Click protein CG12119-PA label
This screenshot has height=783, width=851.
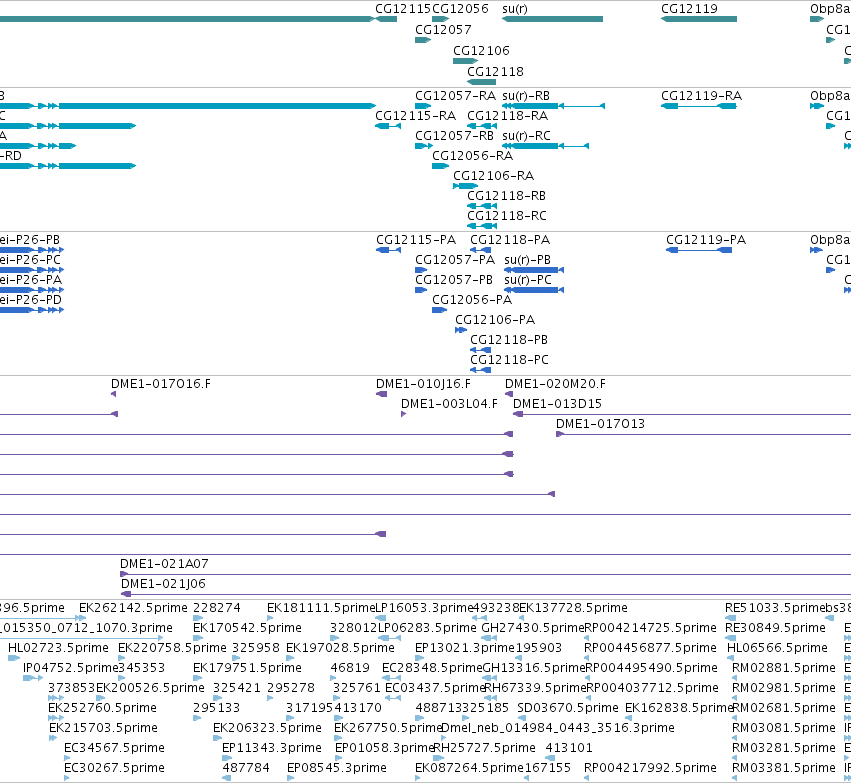(706, 239)
